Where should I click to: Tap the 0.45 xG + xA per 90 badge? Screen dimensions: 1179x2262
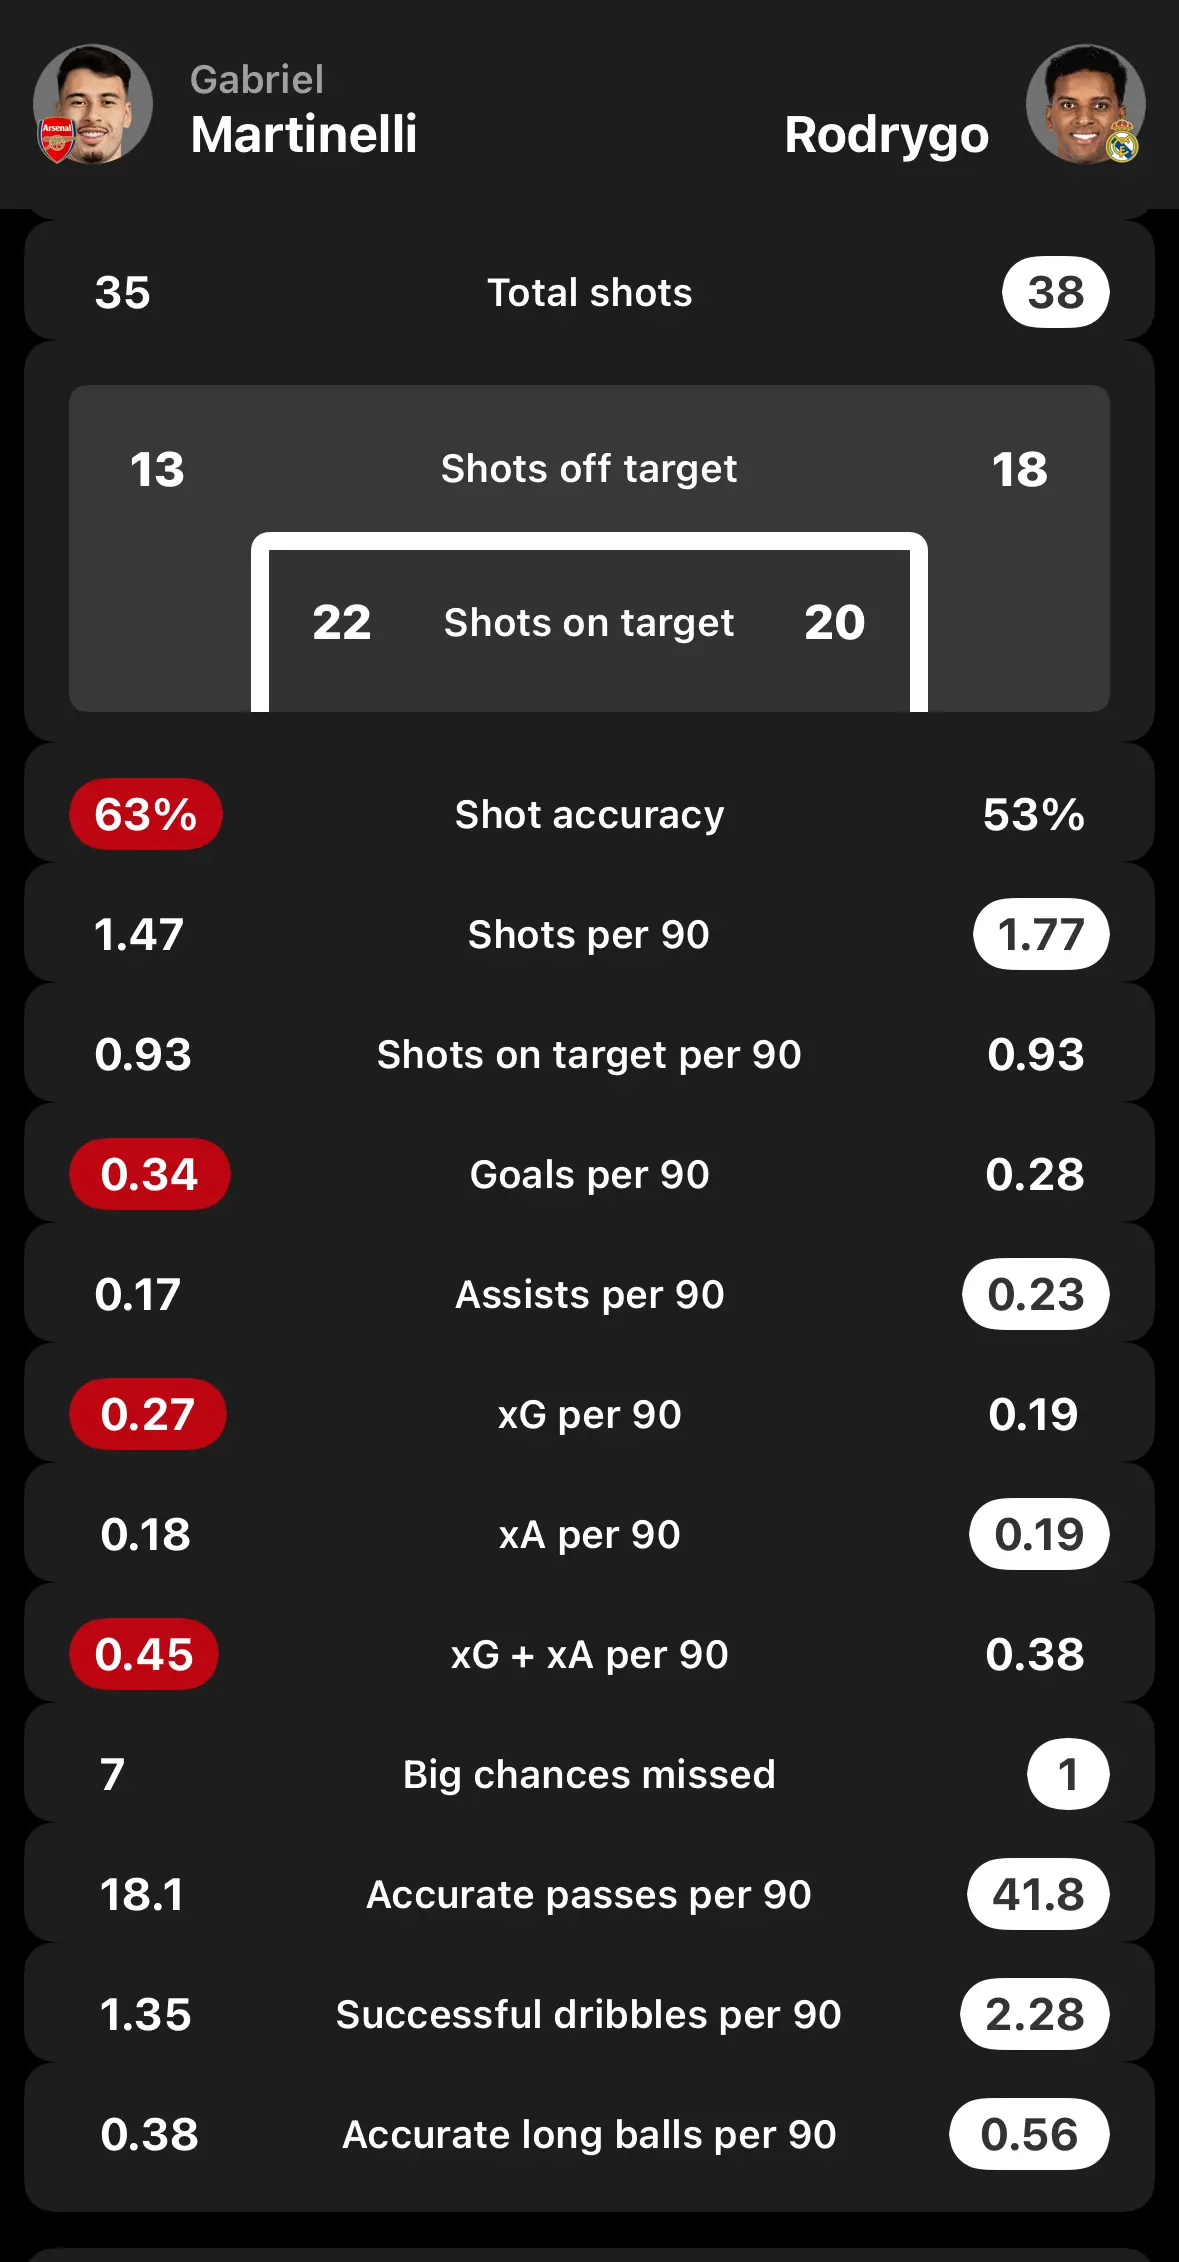pos(144,1654)
